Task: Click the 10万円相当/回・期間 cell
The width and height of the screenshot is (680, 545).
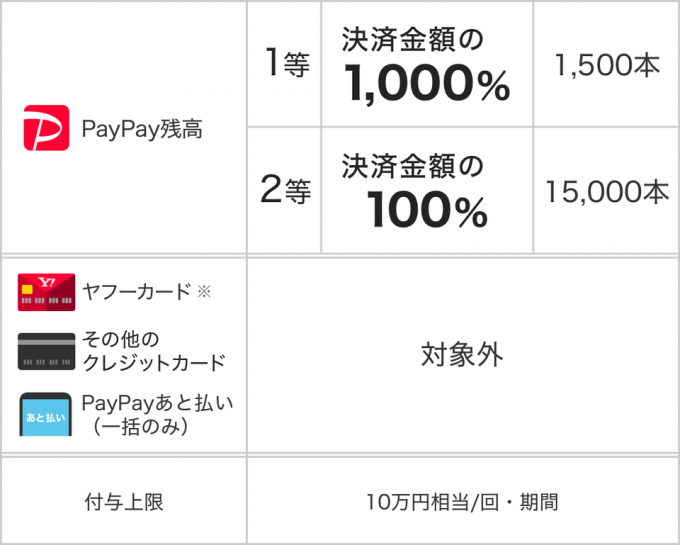Action: pos(463,500)
